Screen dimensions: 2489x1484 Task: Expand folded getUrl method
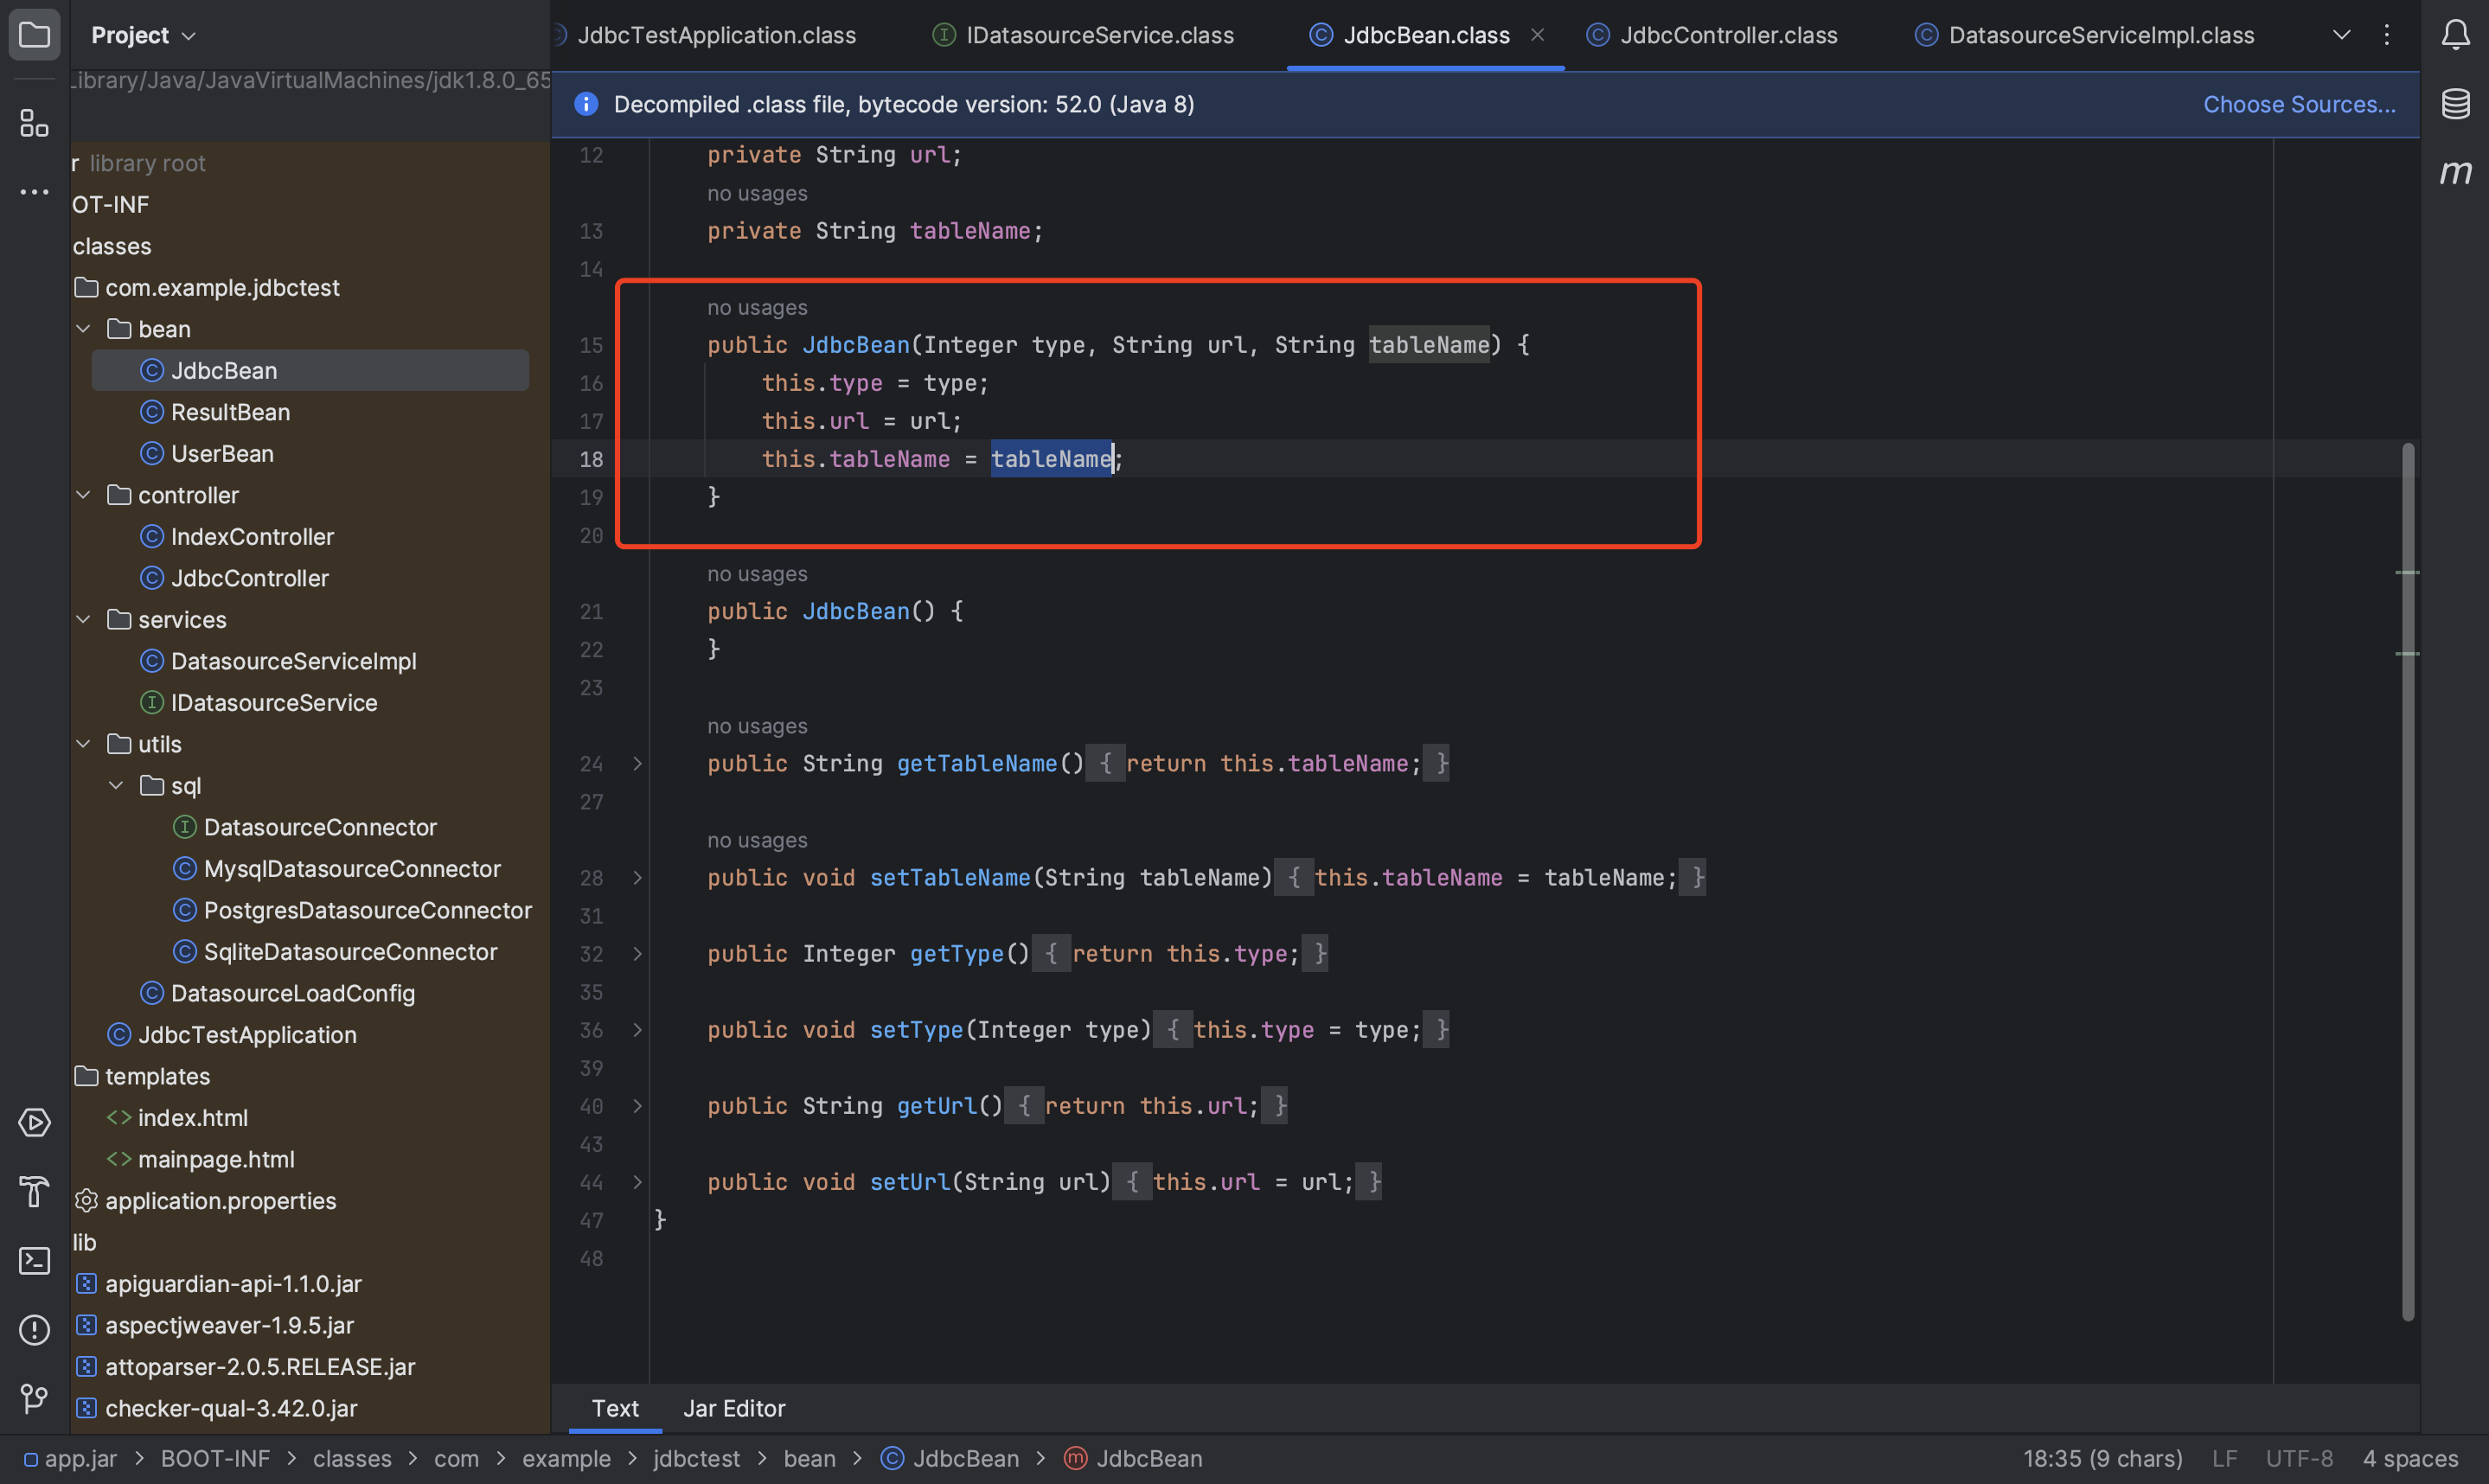point(637,1106)
